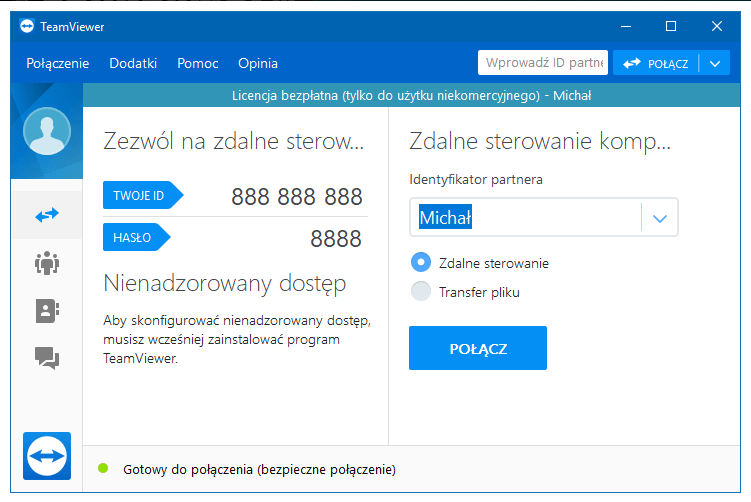Open the Połączenie menu

[57, 63]
